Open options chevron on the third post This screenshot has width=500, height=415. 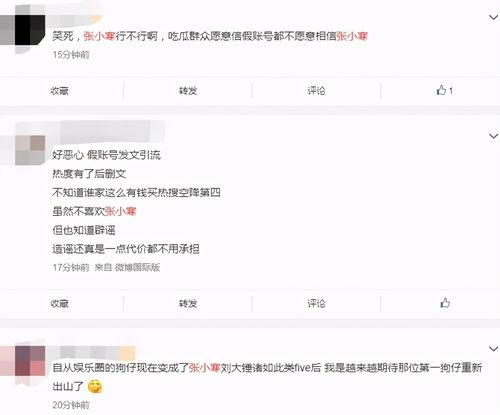(x=493, y=349)
